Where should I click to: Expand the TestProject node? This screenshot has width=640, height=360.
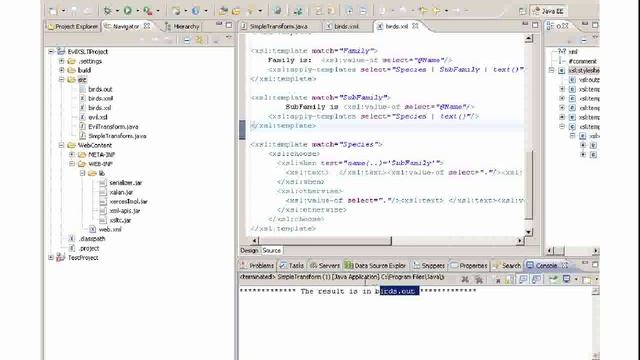(51, 258)
